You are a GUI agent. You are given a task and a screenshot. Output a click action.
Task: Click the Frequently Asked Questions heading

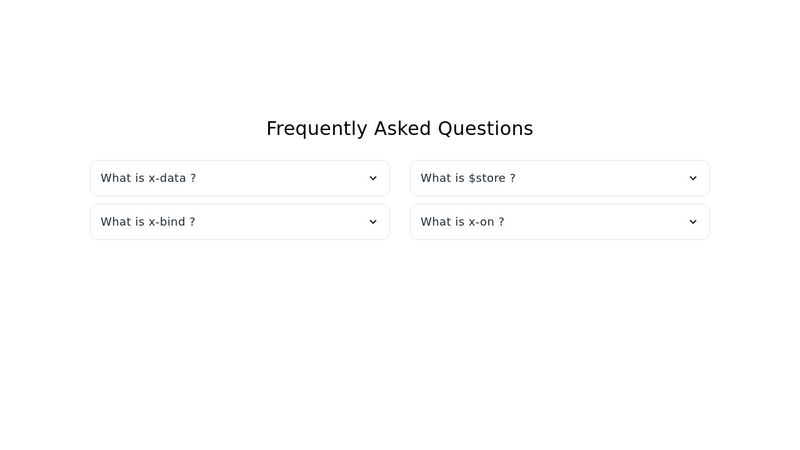coord(400,129)
